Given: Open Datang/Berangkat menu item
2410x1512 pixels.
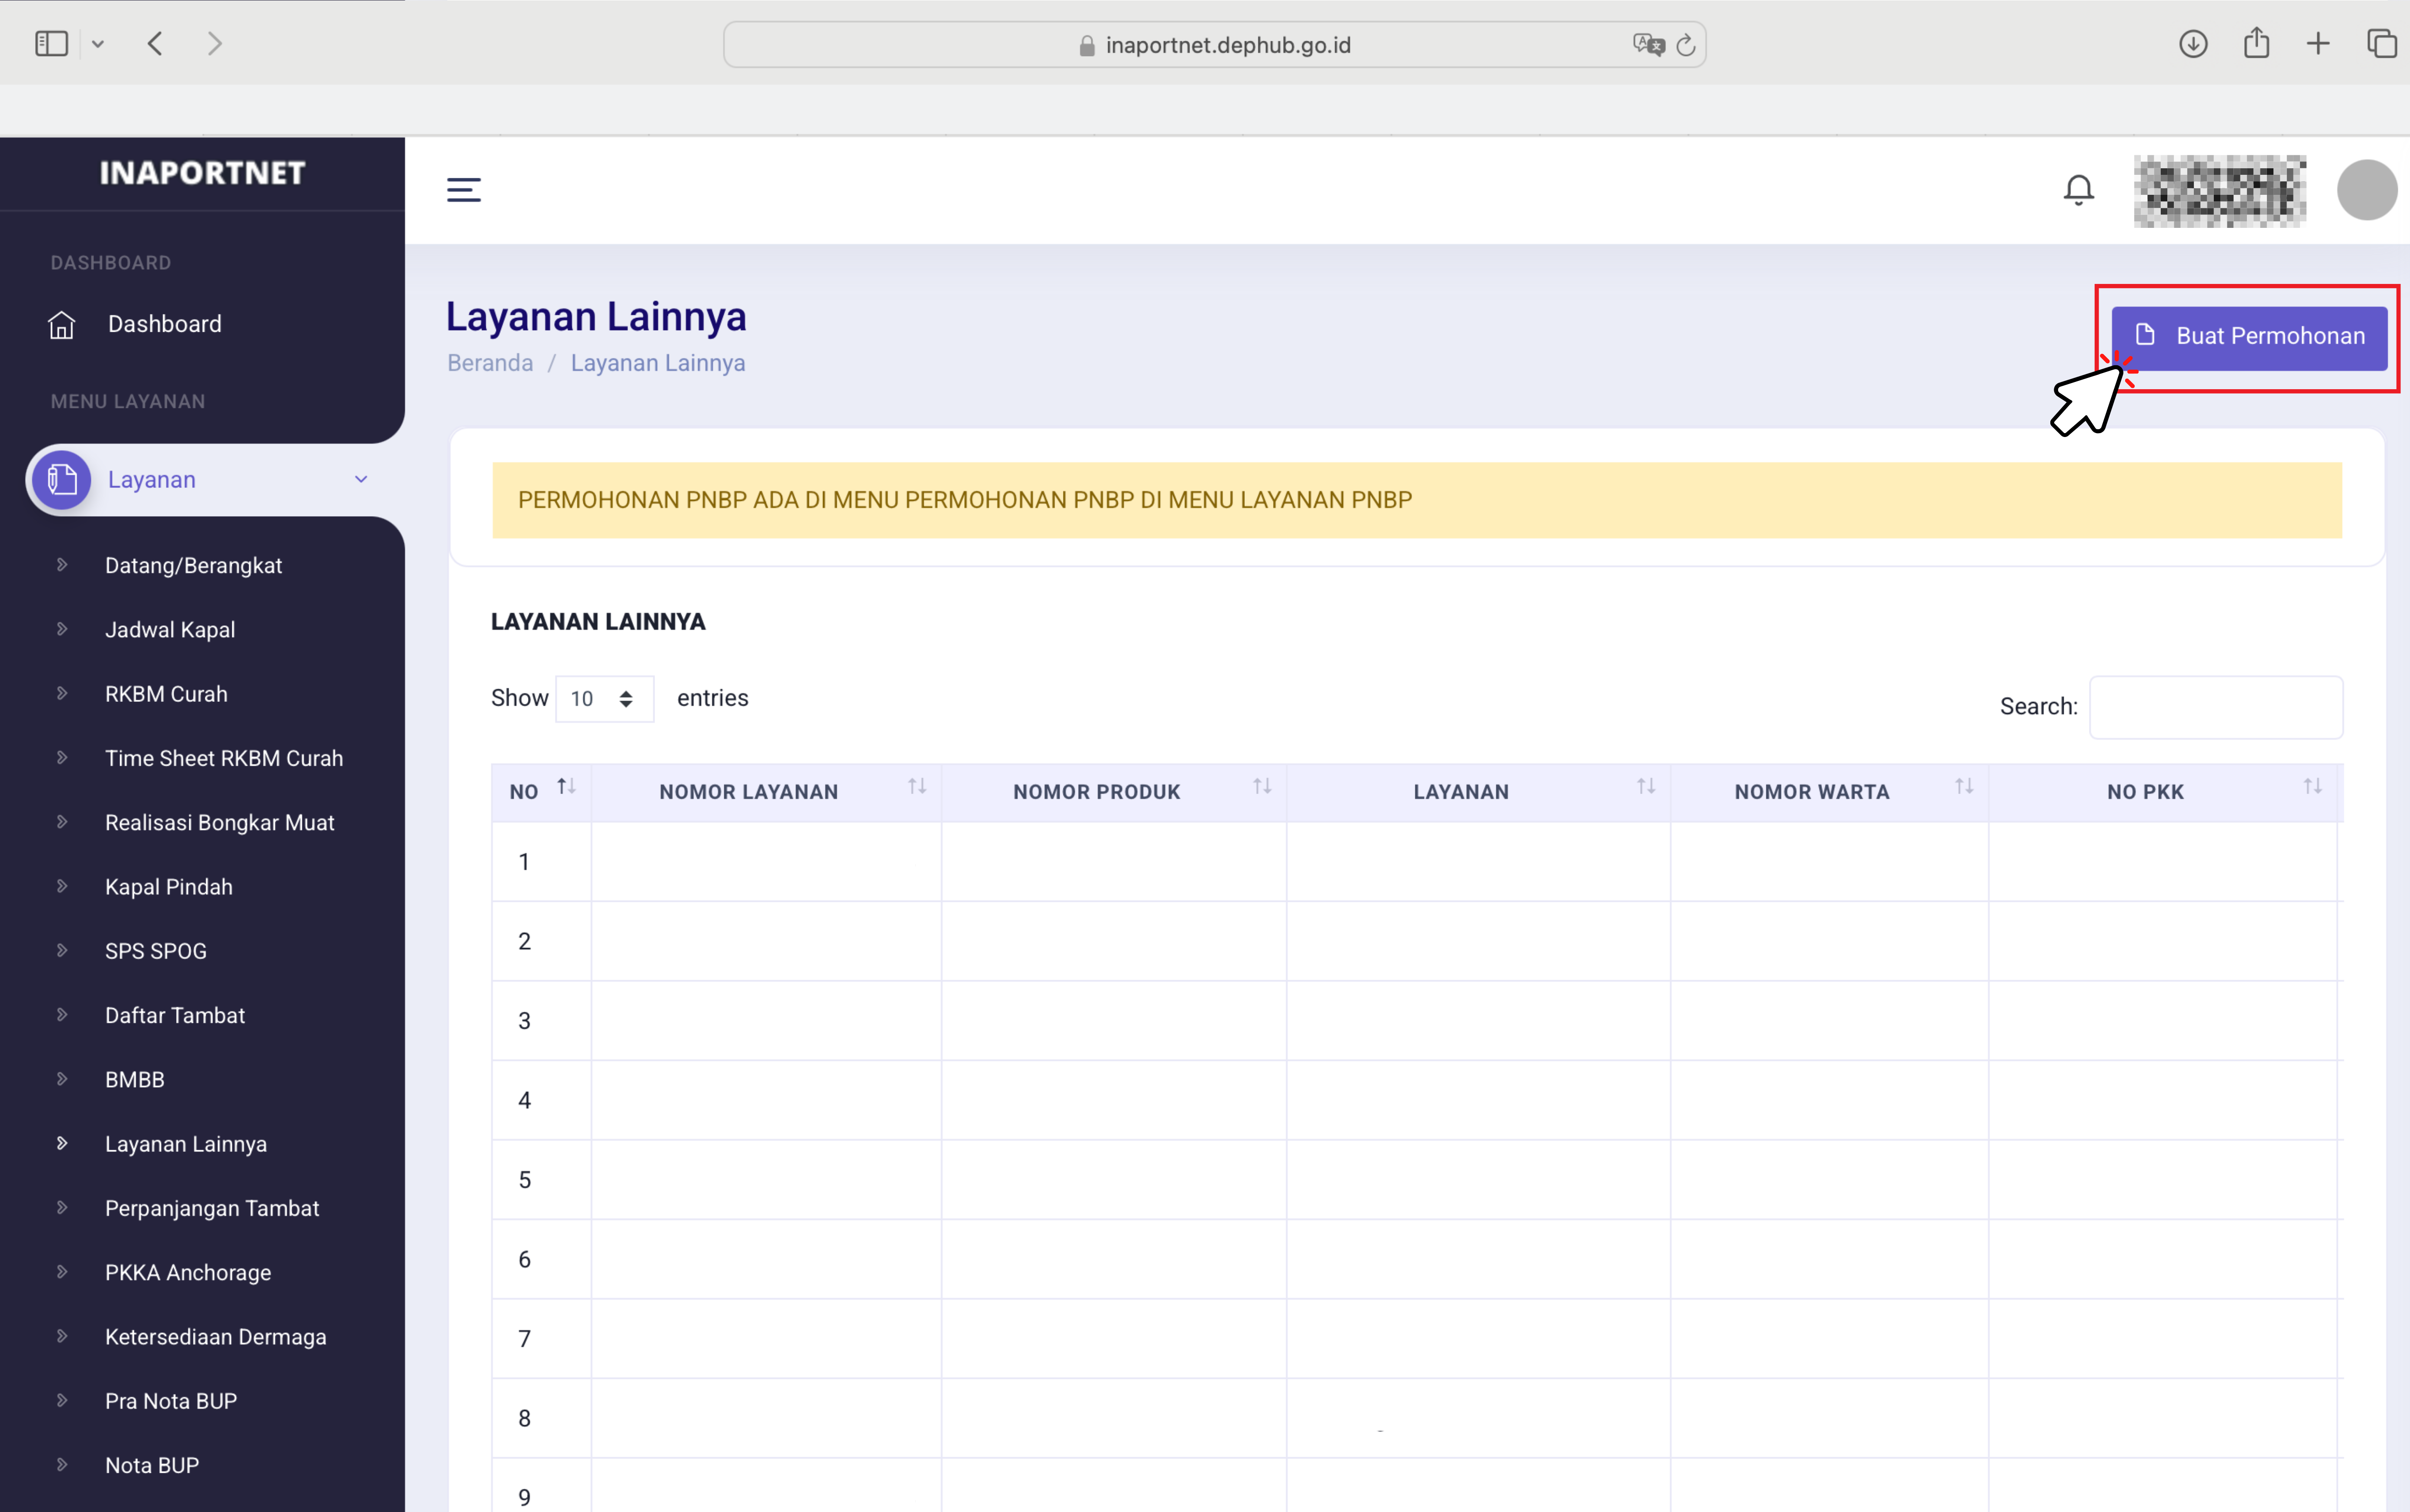Looking at the screenshot, I should [x=193, y=566].
